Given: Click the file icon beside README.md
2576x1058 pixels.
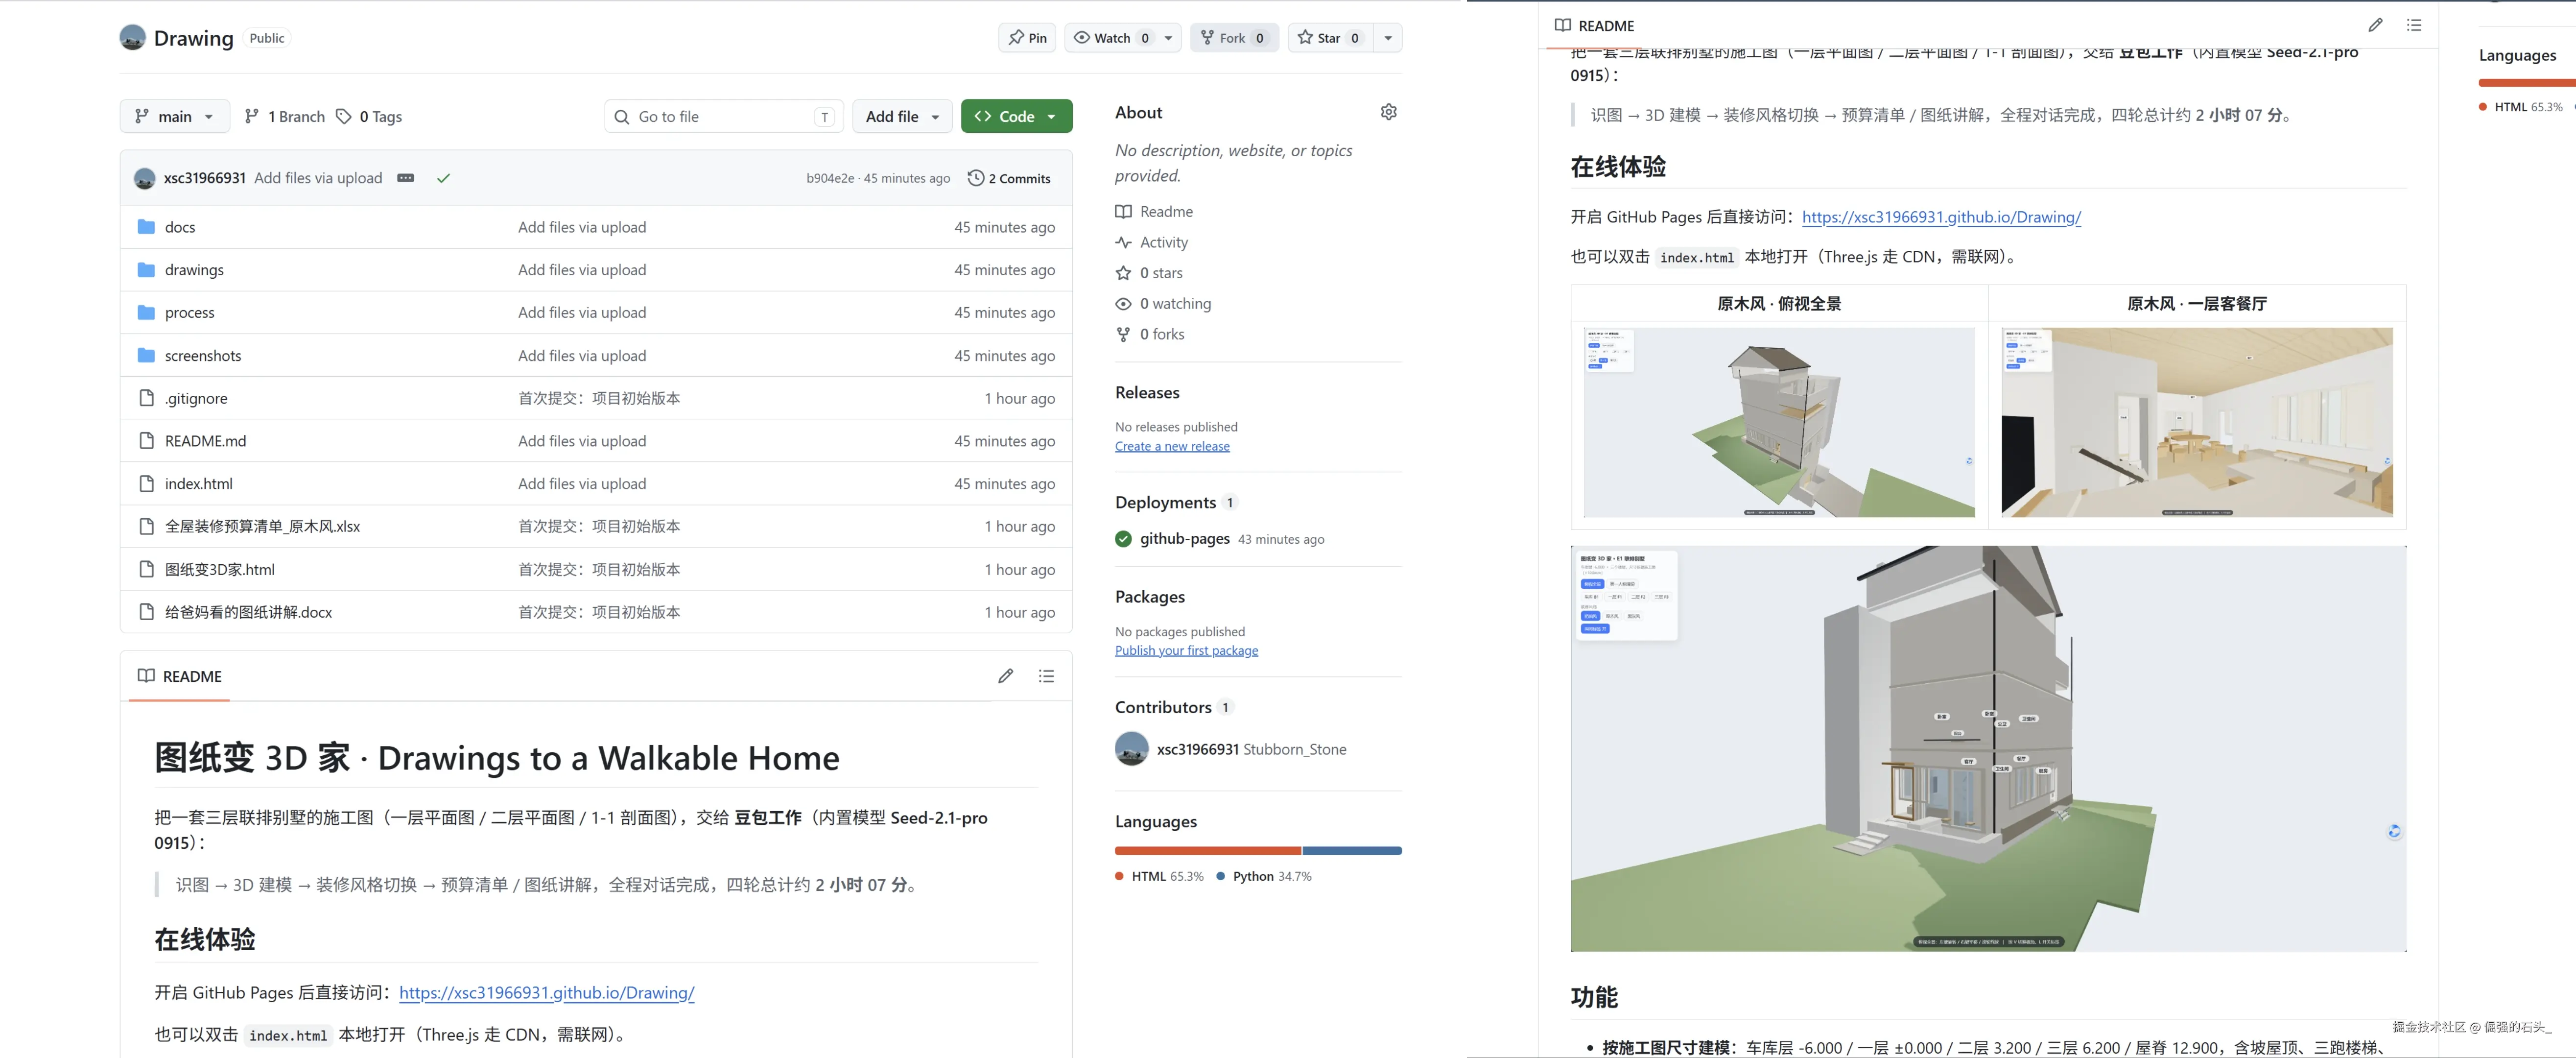Looking at the screenshot, I should click(x=146, y=441).
